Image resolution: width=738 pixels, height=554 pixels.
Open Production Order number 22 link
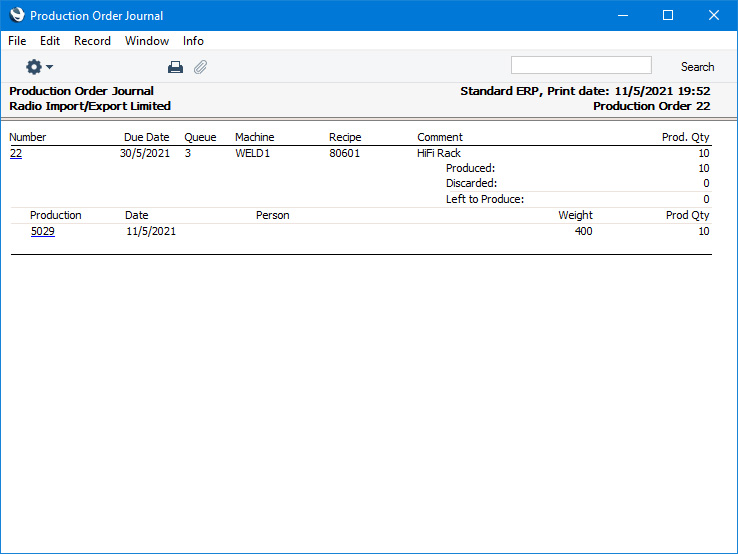pos(16,153)
